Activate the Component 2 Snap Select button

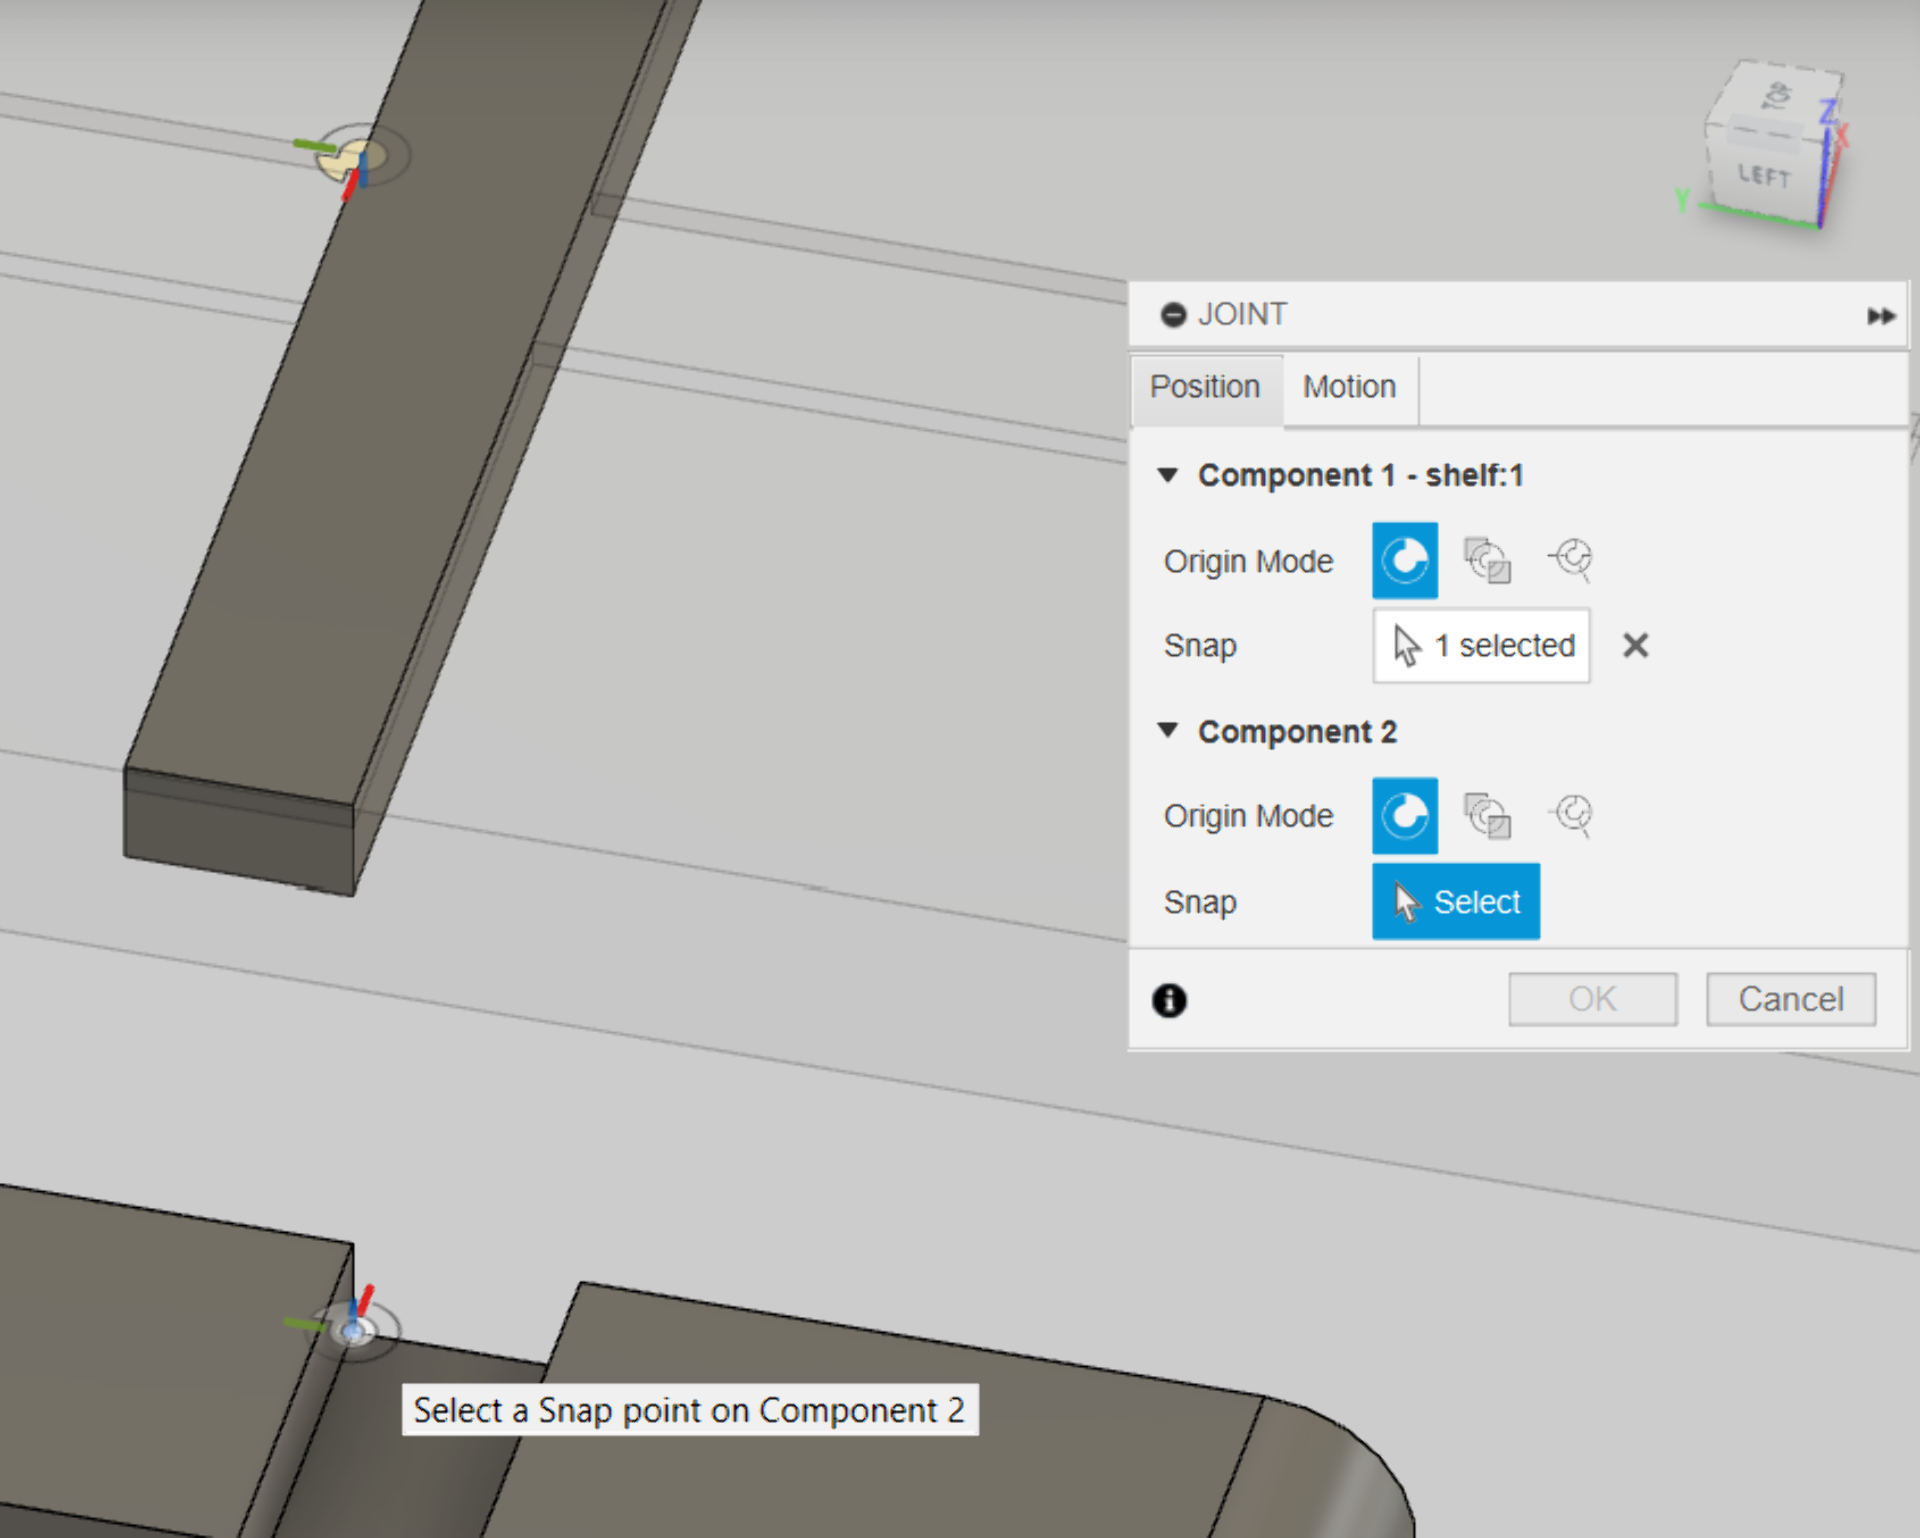tap(1455, 901)
